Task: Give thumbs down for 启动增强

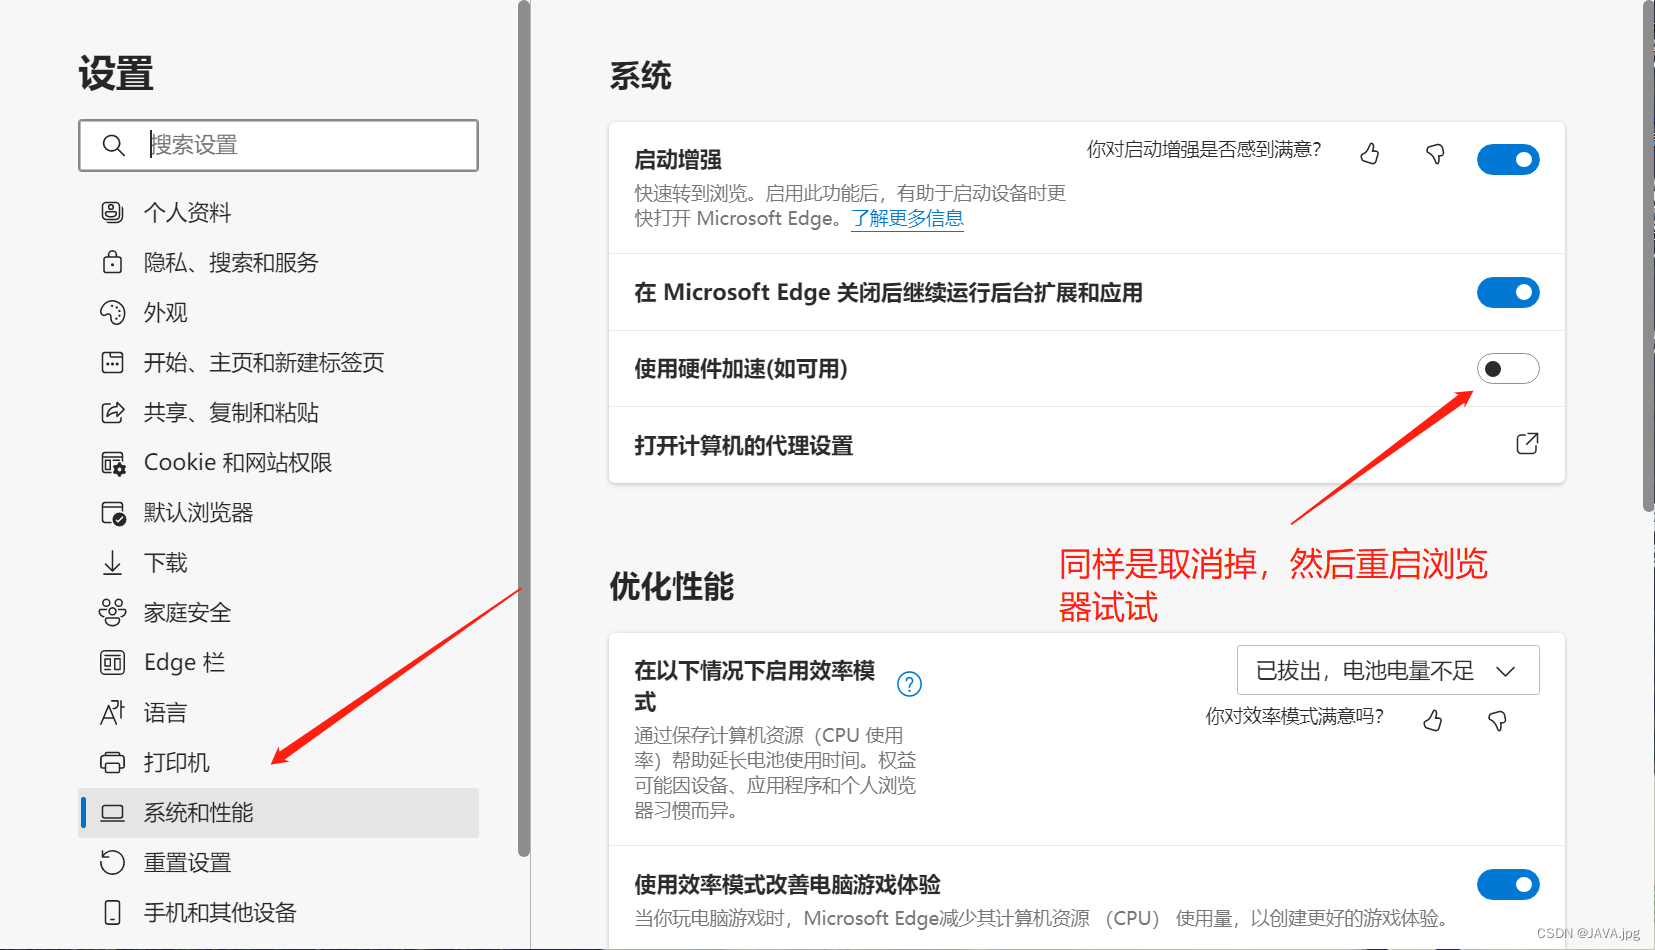Action: (x=1435, y=154)
